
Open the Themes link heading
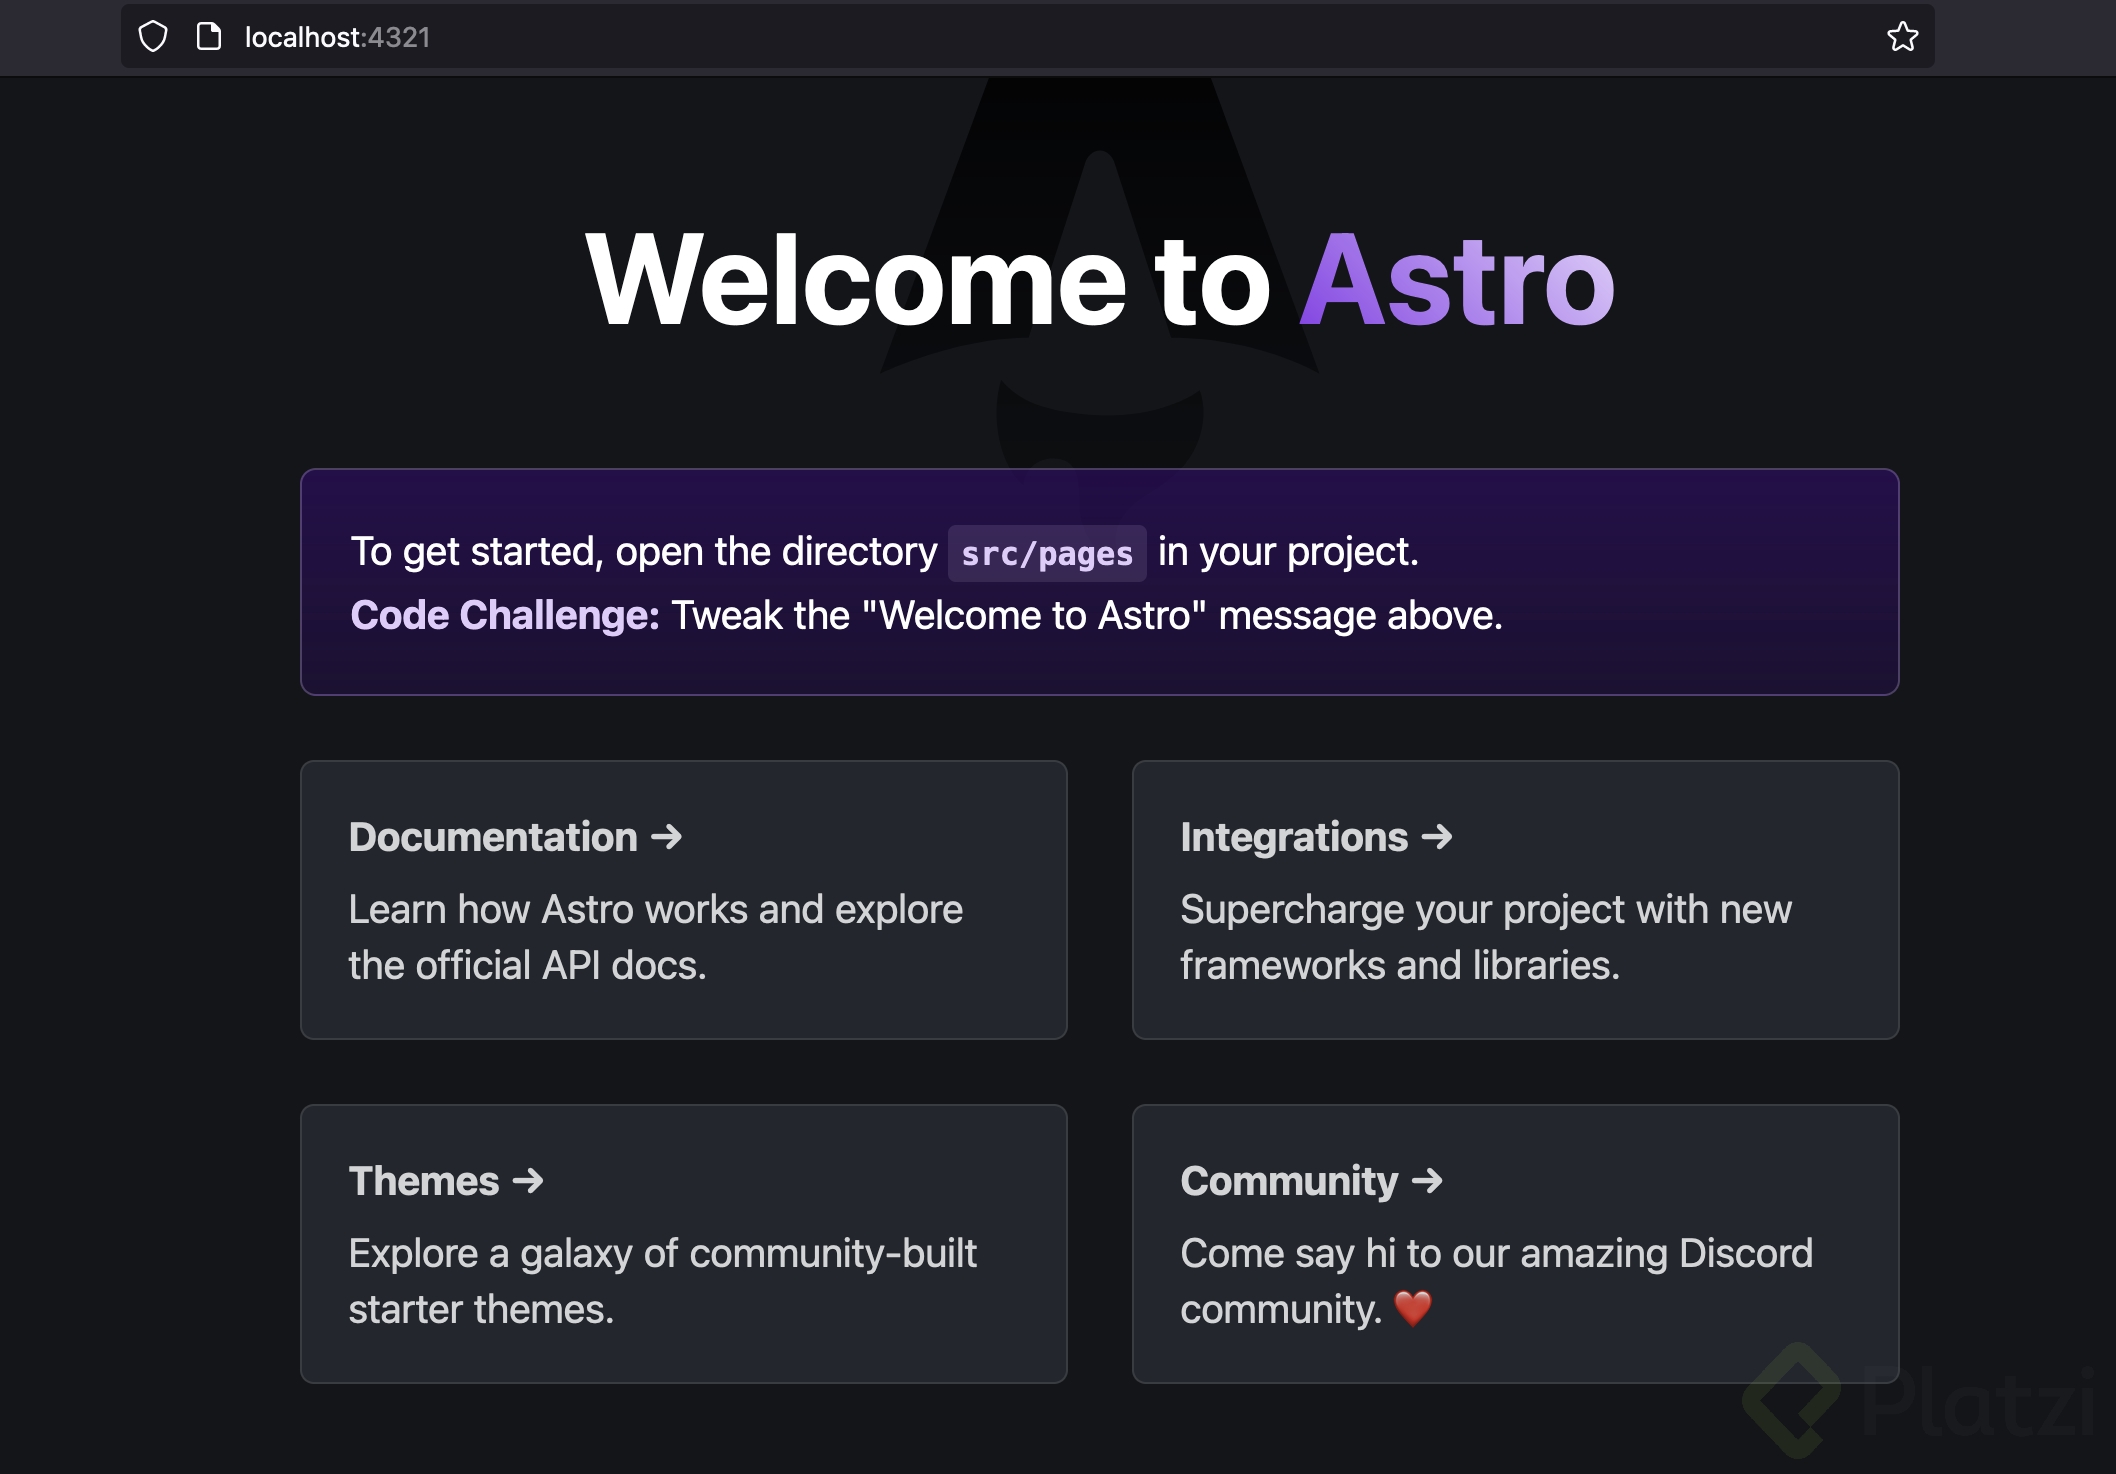tap(423, 1181)
